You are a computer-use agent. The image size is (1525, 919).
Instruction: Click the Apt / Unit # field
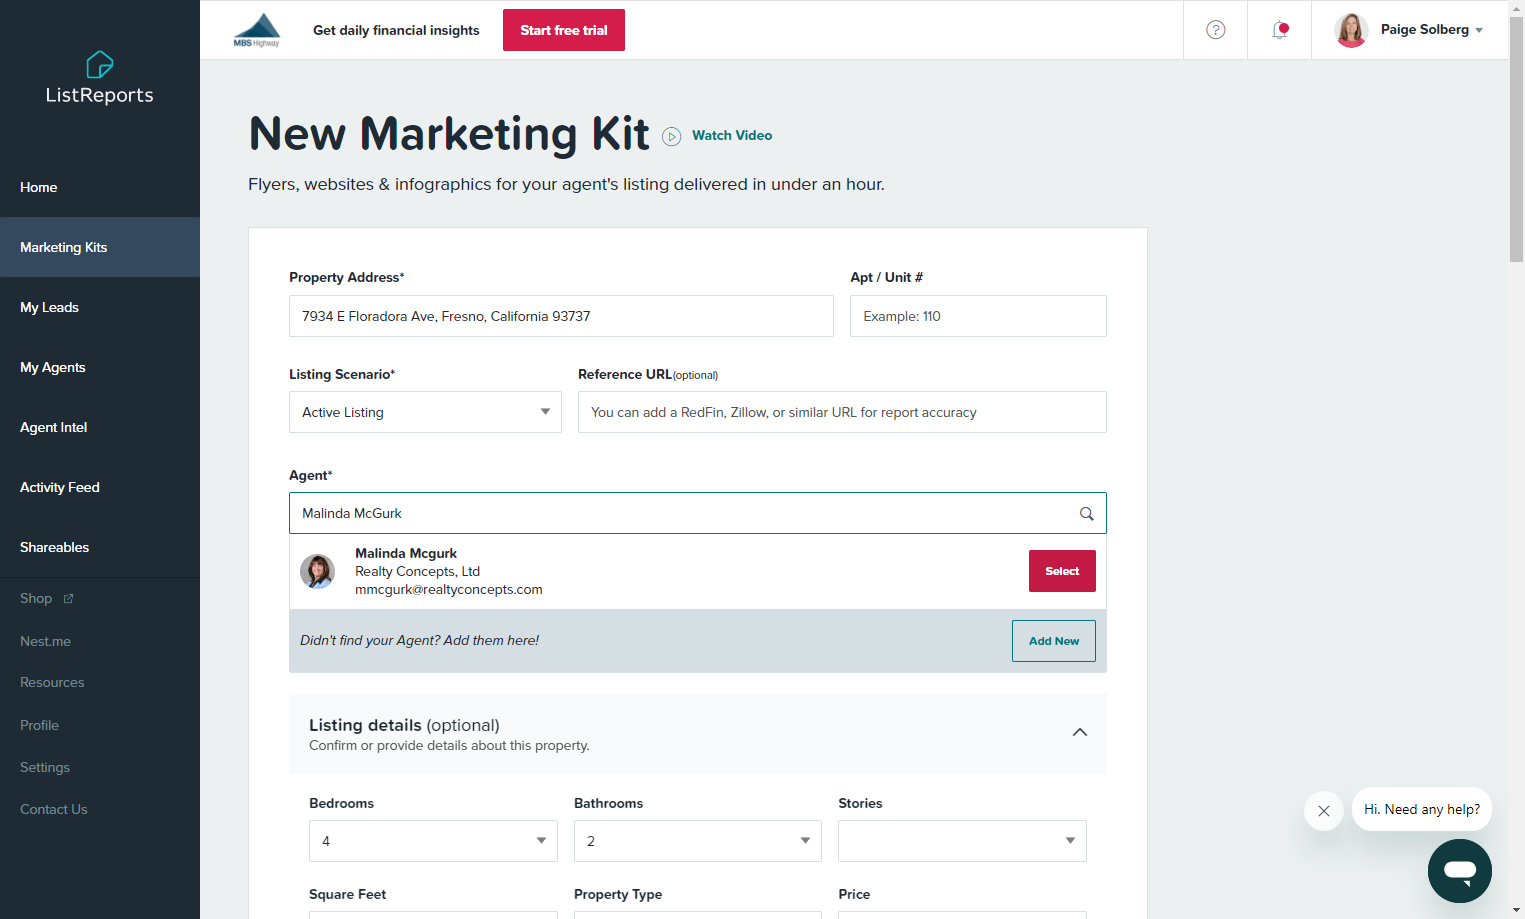(x=978, y=316)
